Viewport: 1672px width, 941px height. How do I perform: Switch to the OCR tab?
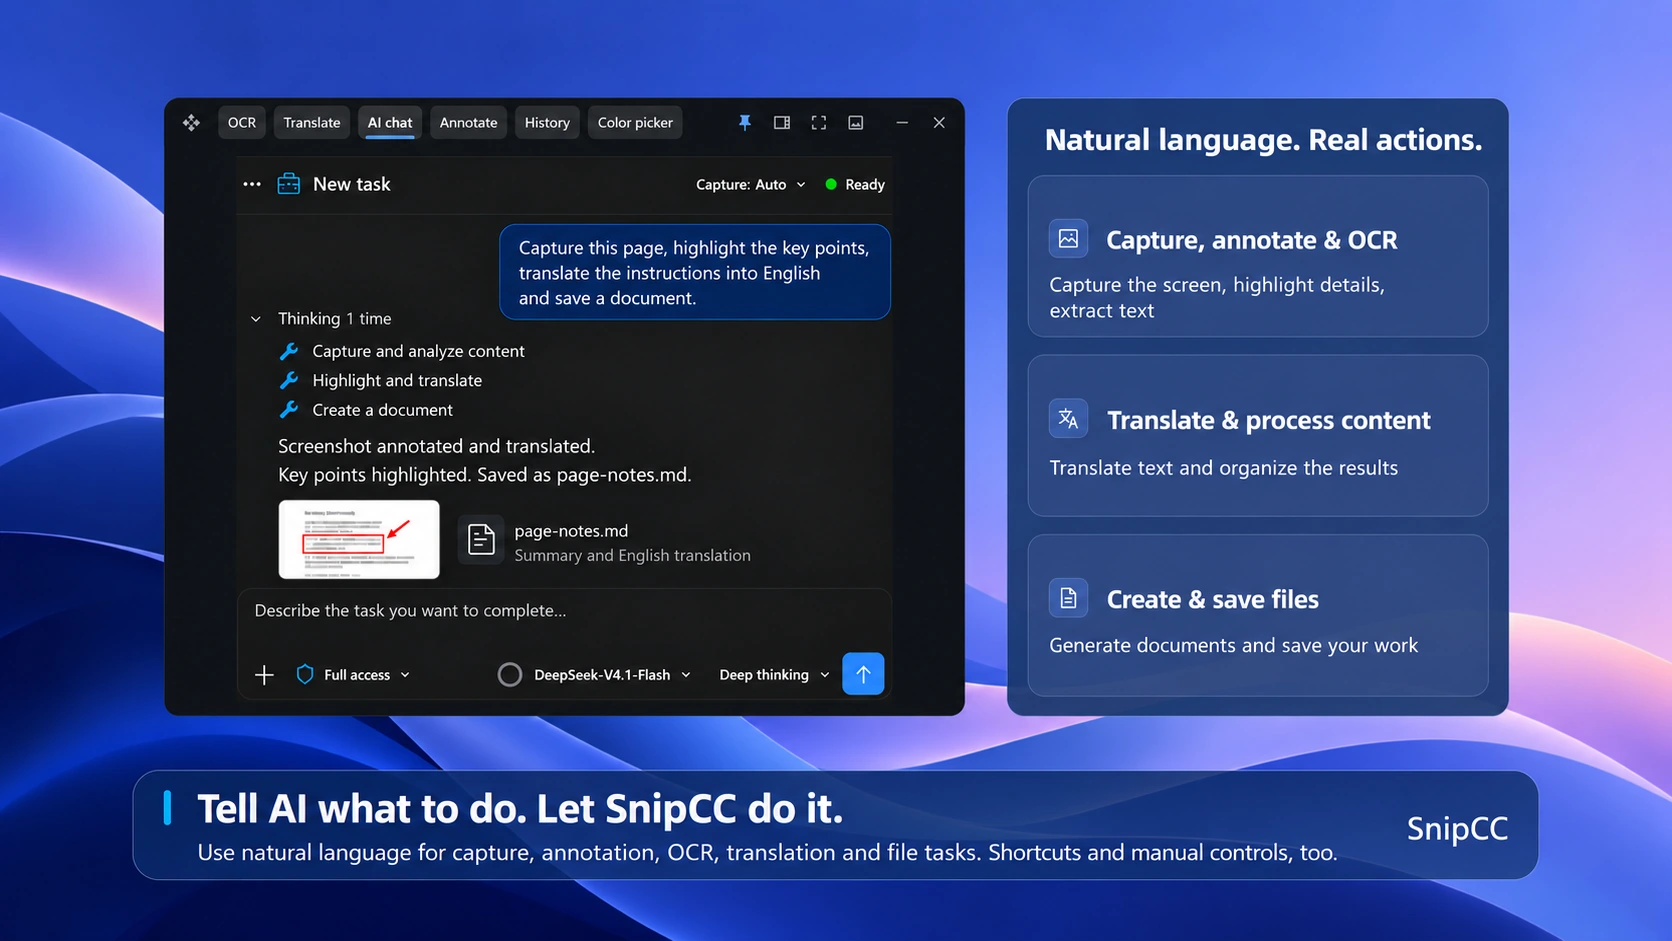[x=242, y=122]
